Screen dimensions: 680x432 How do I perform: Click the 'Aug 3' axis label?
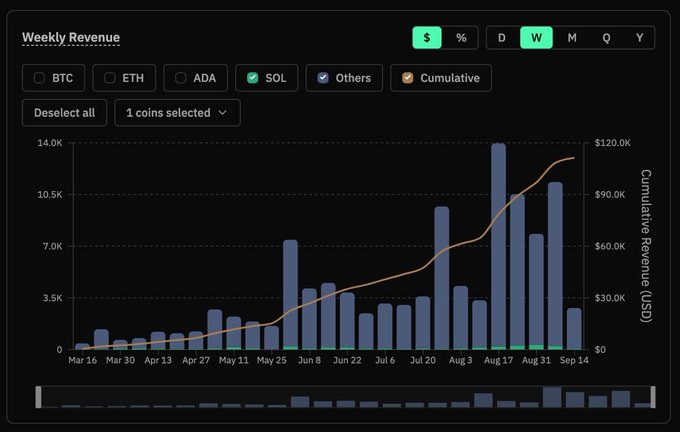(x=461, y=360)
